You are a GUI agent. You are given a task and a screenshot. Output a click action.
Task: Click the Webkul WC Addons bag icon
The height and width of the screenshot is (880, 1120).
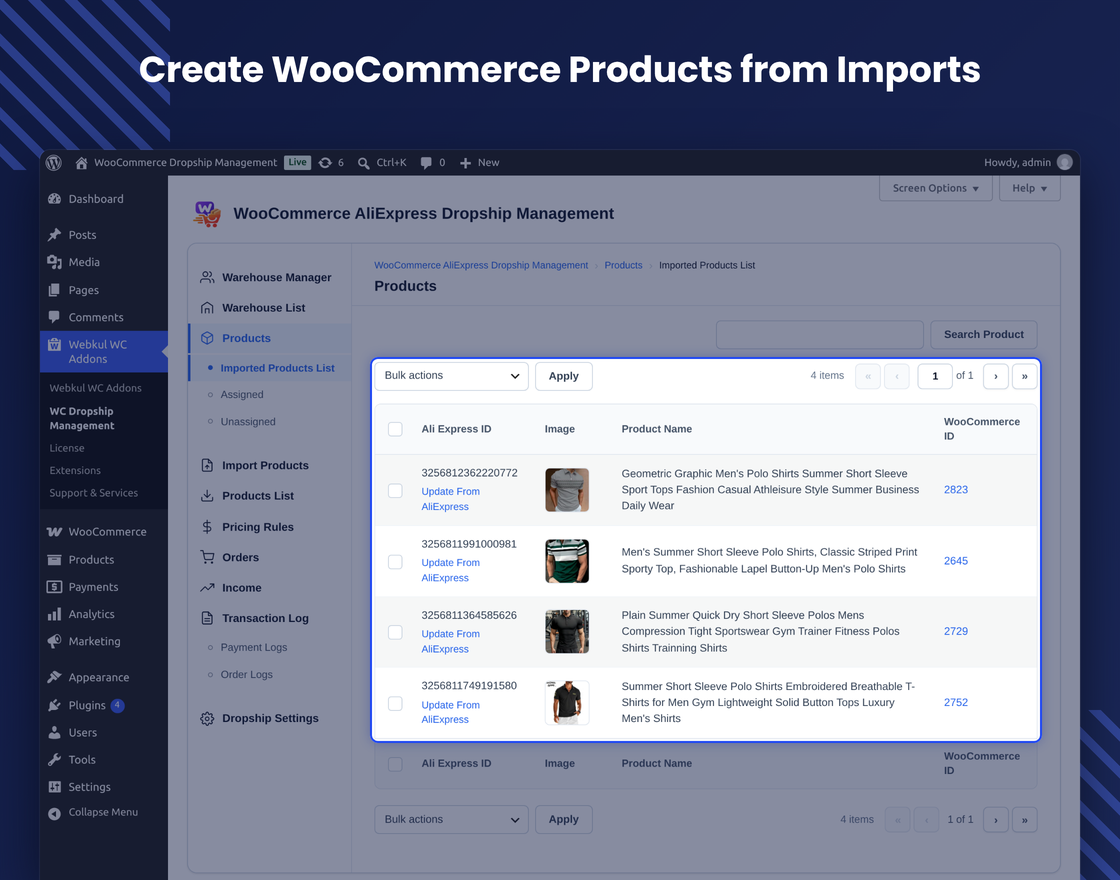(54, 344)
